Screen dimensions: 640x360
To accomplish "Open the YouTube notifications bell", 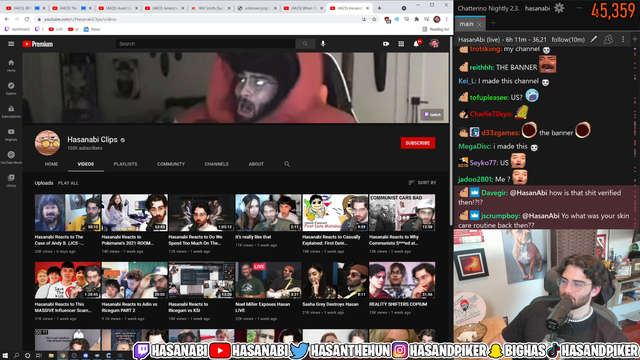I will tap(416, 44).
